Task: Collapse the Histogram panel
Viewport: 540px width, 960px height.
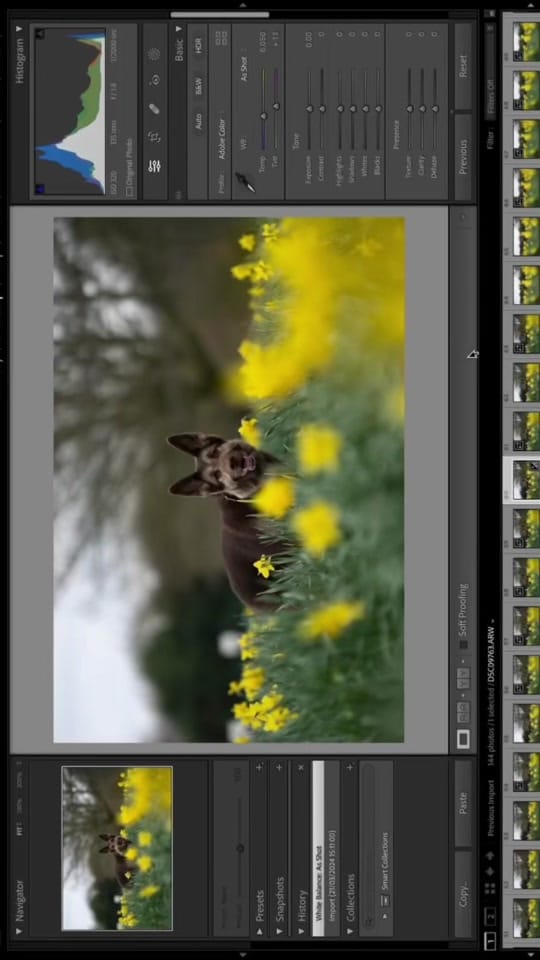Action: tap(19, 28)
